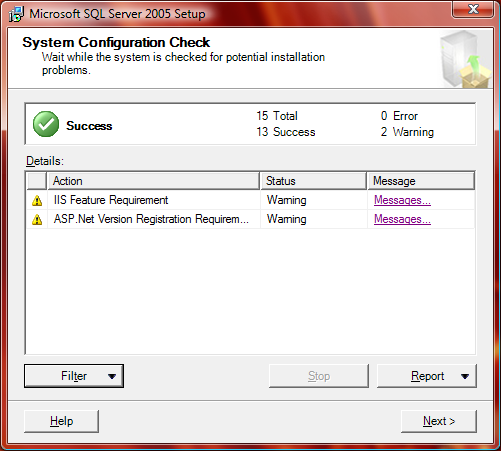Click the server box graphic in header
501x451 pixels.
465,59
